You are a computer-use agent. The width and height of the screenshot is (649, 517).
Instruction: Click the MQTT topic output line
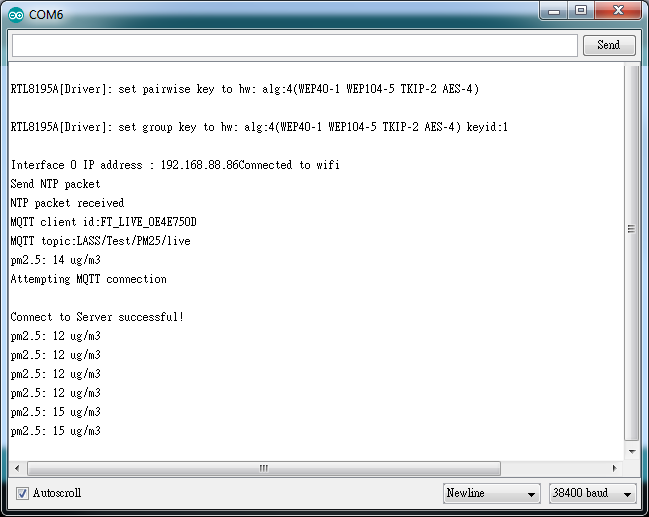point(101,241)
